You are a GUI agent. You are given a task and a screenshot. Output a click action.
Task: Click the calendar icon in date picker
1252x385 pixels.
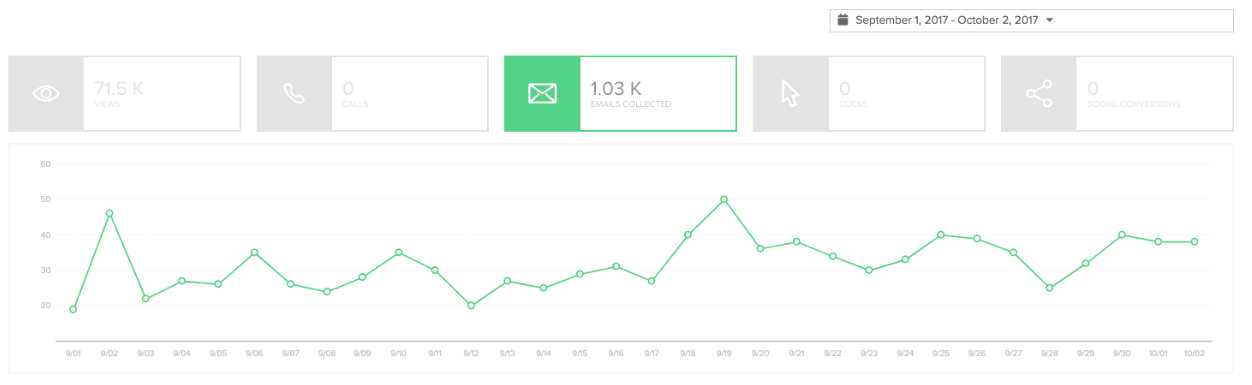click(x=843, y=20)
